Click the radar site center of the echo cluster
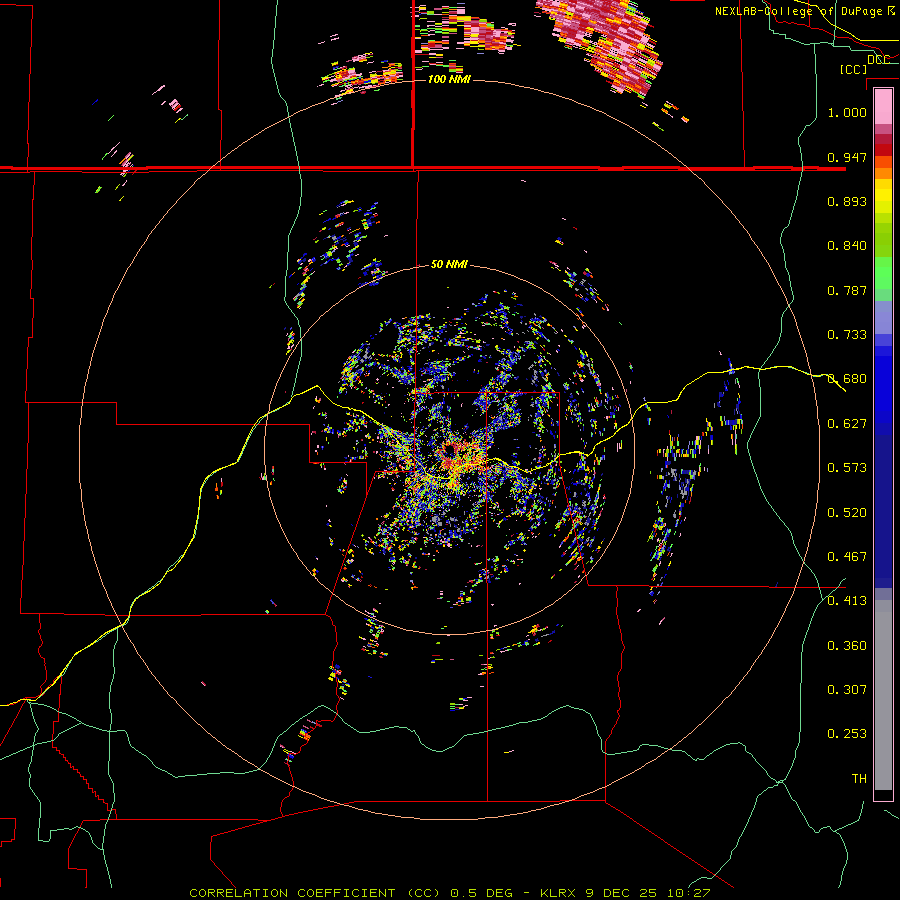The height and width of the screenshot is (900, 900). 449,449
